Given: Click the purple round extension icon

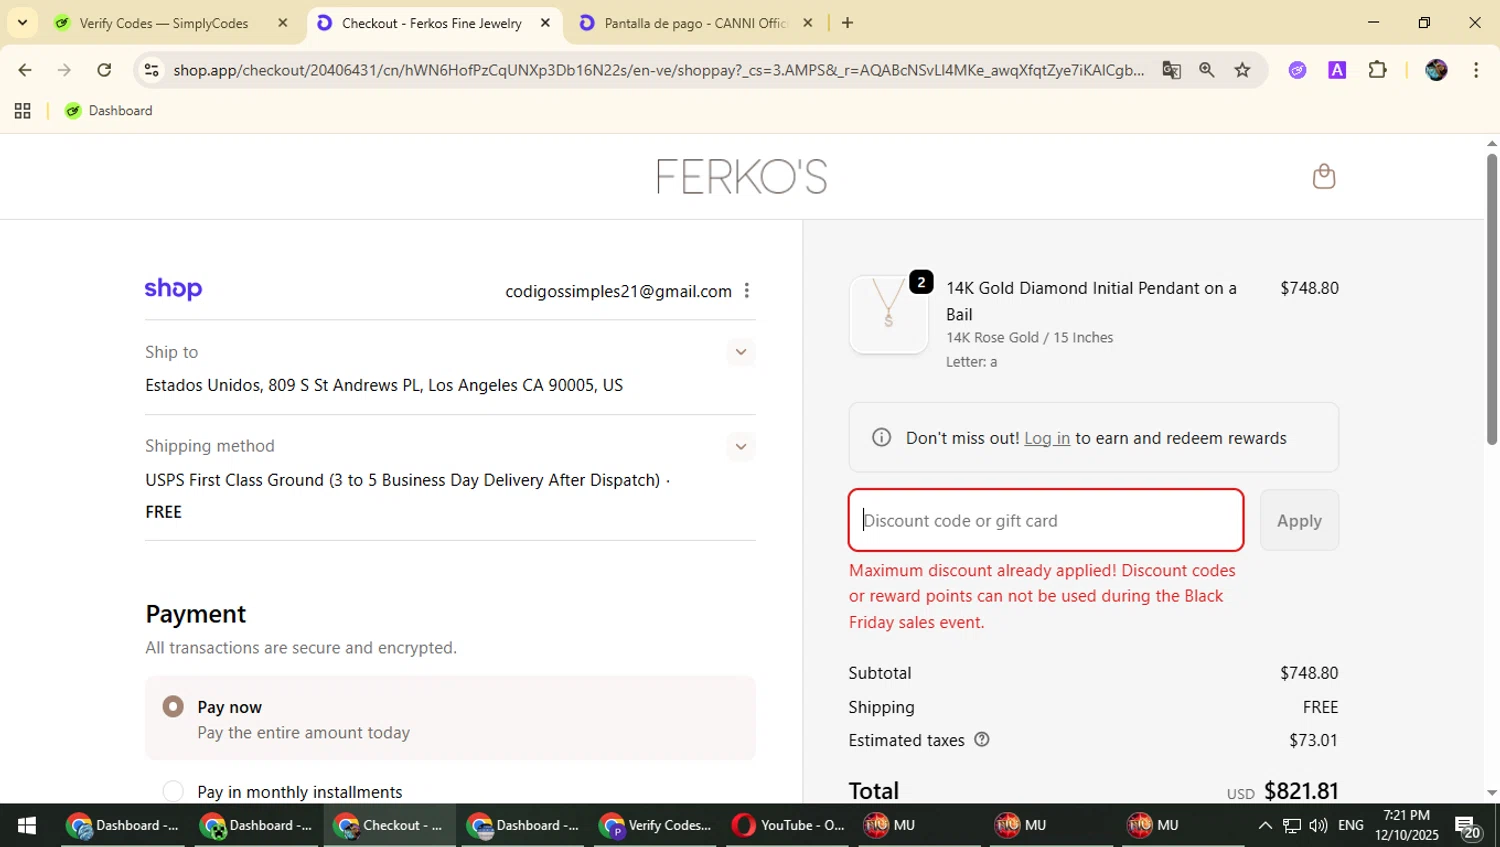Looking at the screenshot, I should pyautogui.click(x=1297, y=70).
